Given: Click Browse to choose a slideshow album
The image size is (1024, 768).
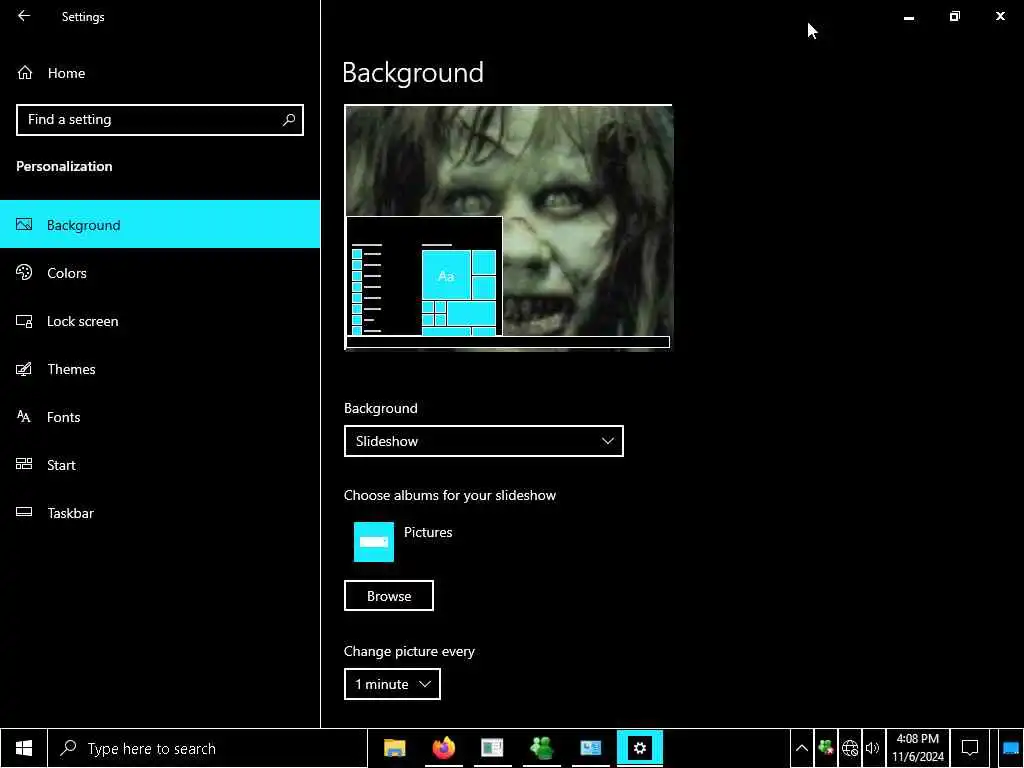Looking at the screenshot, I should pyautogui.click(x=389, y=596).
